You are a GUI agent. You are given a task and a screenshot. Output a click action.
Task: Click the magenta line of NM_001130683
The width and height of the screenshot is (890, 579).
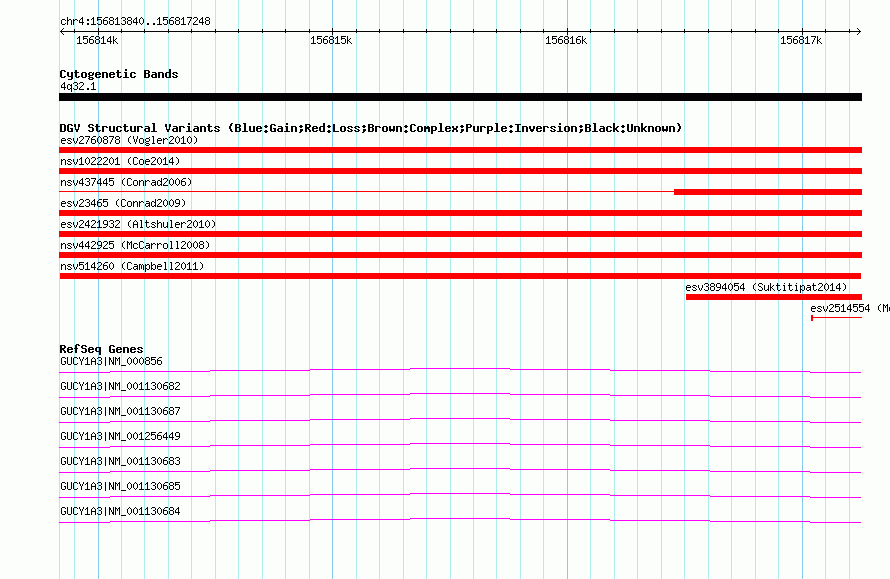pos(460,471)
